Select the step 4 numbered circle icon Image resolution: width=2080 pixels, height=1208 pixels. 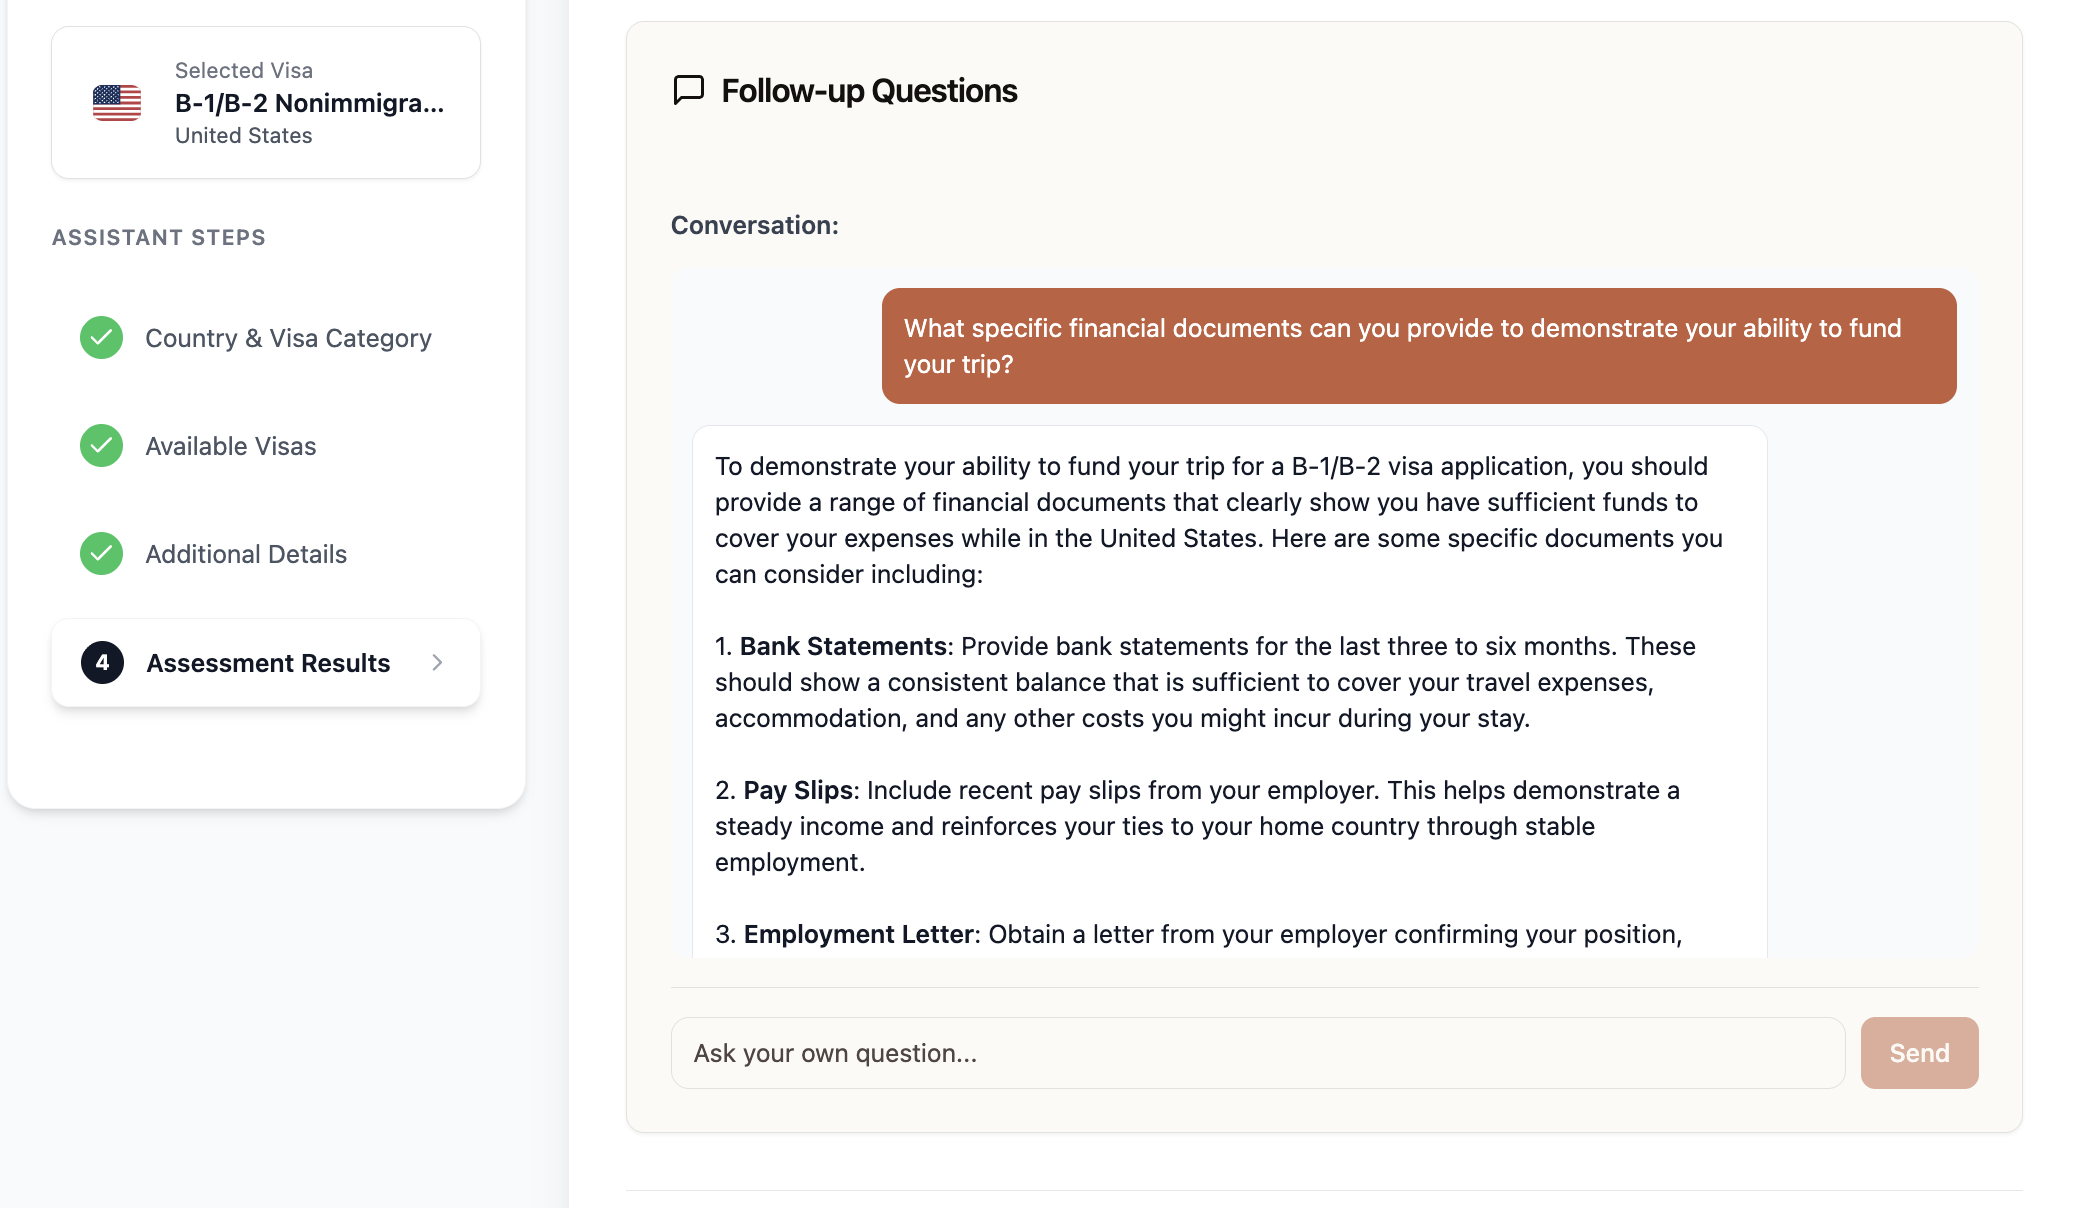pos(102,663)
